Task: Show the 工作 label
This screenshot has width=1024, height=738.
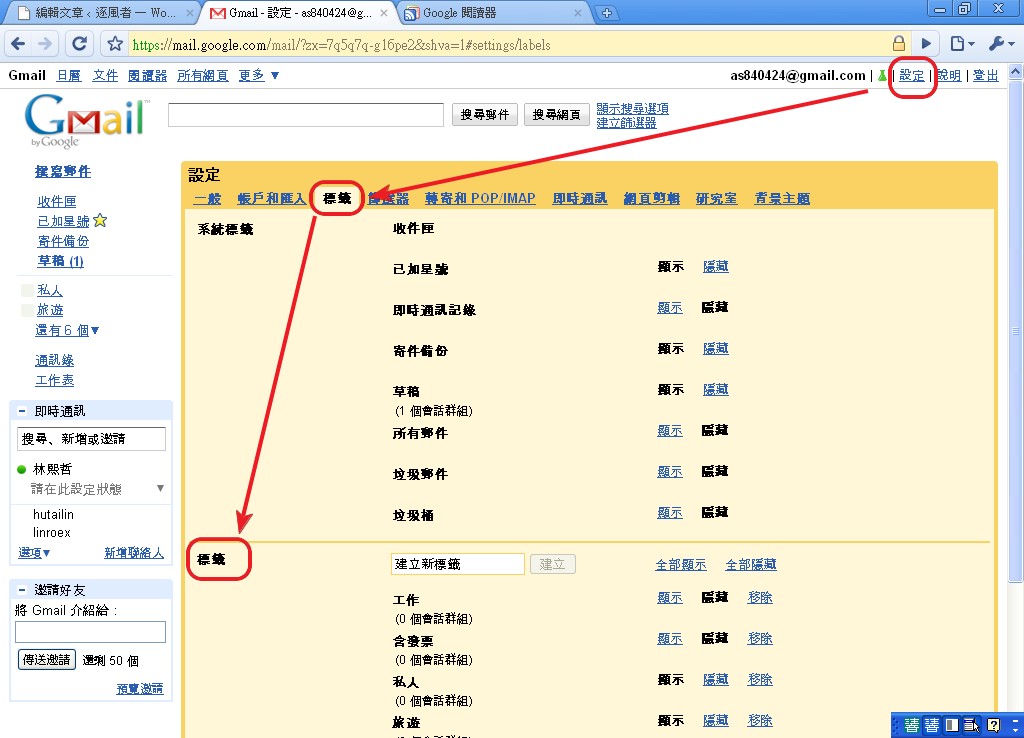Action: click(x=669, y=598)
